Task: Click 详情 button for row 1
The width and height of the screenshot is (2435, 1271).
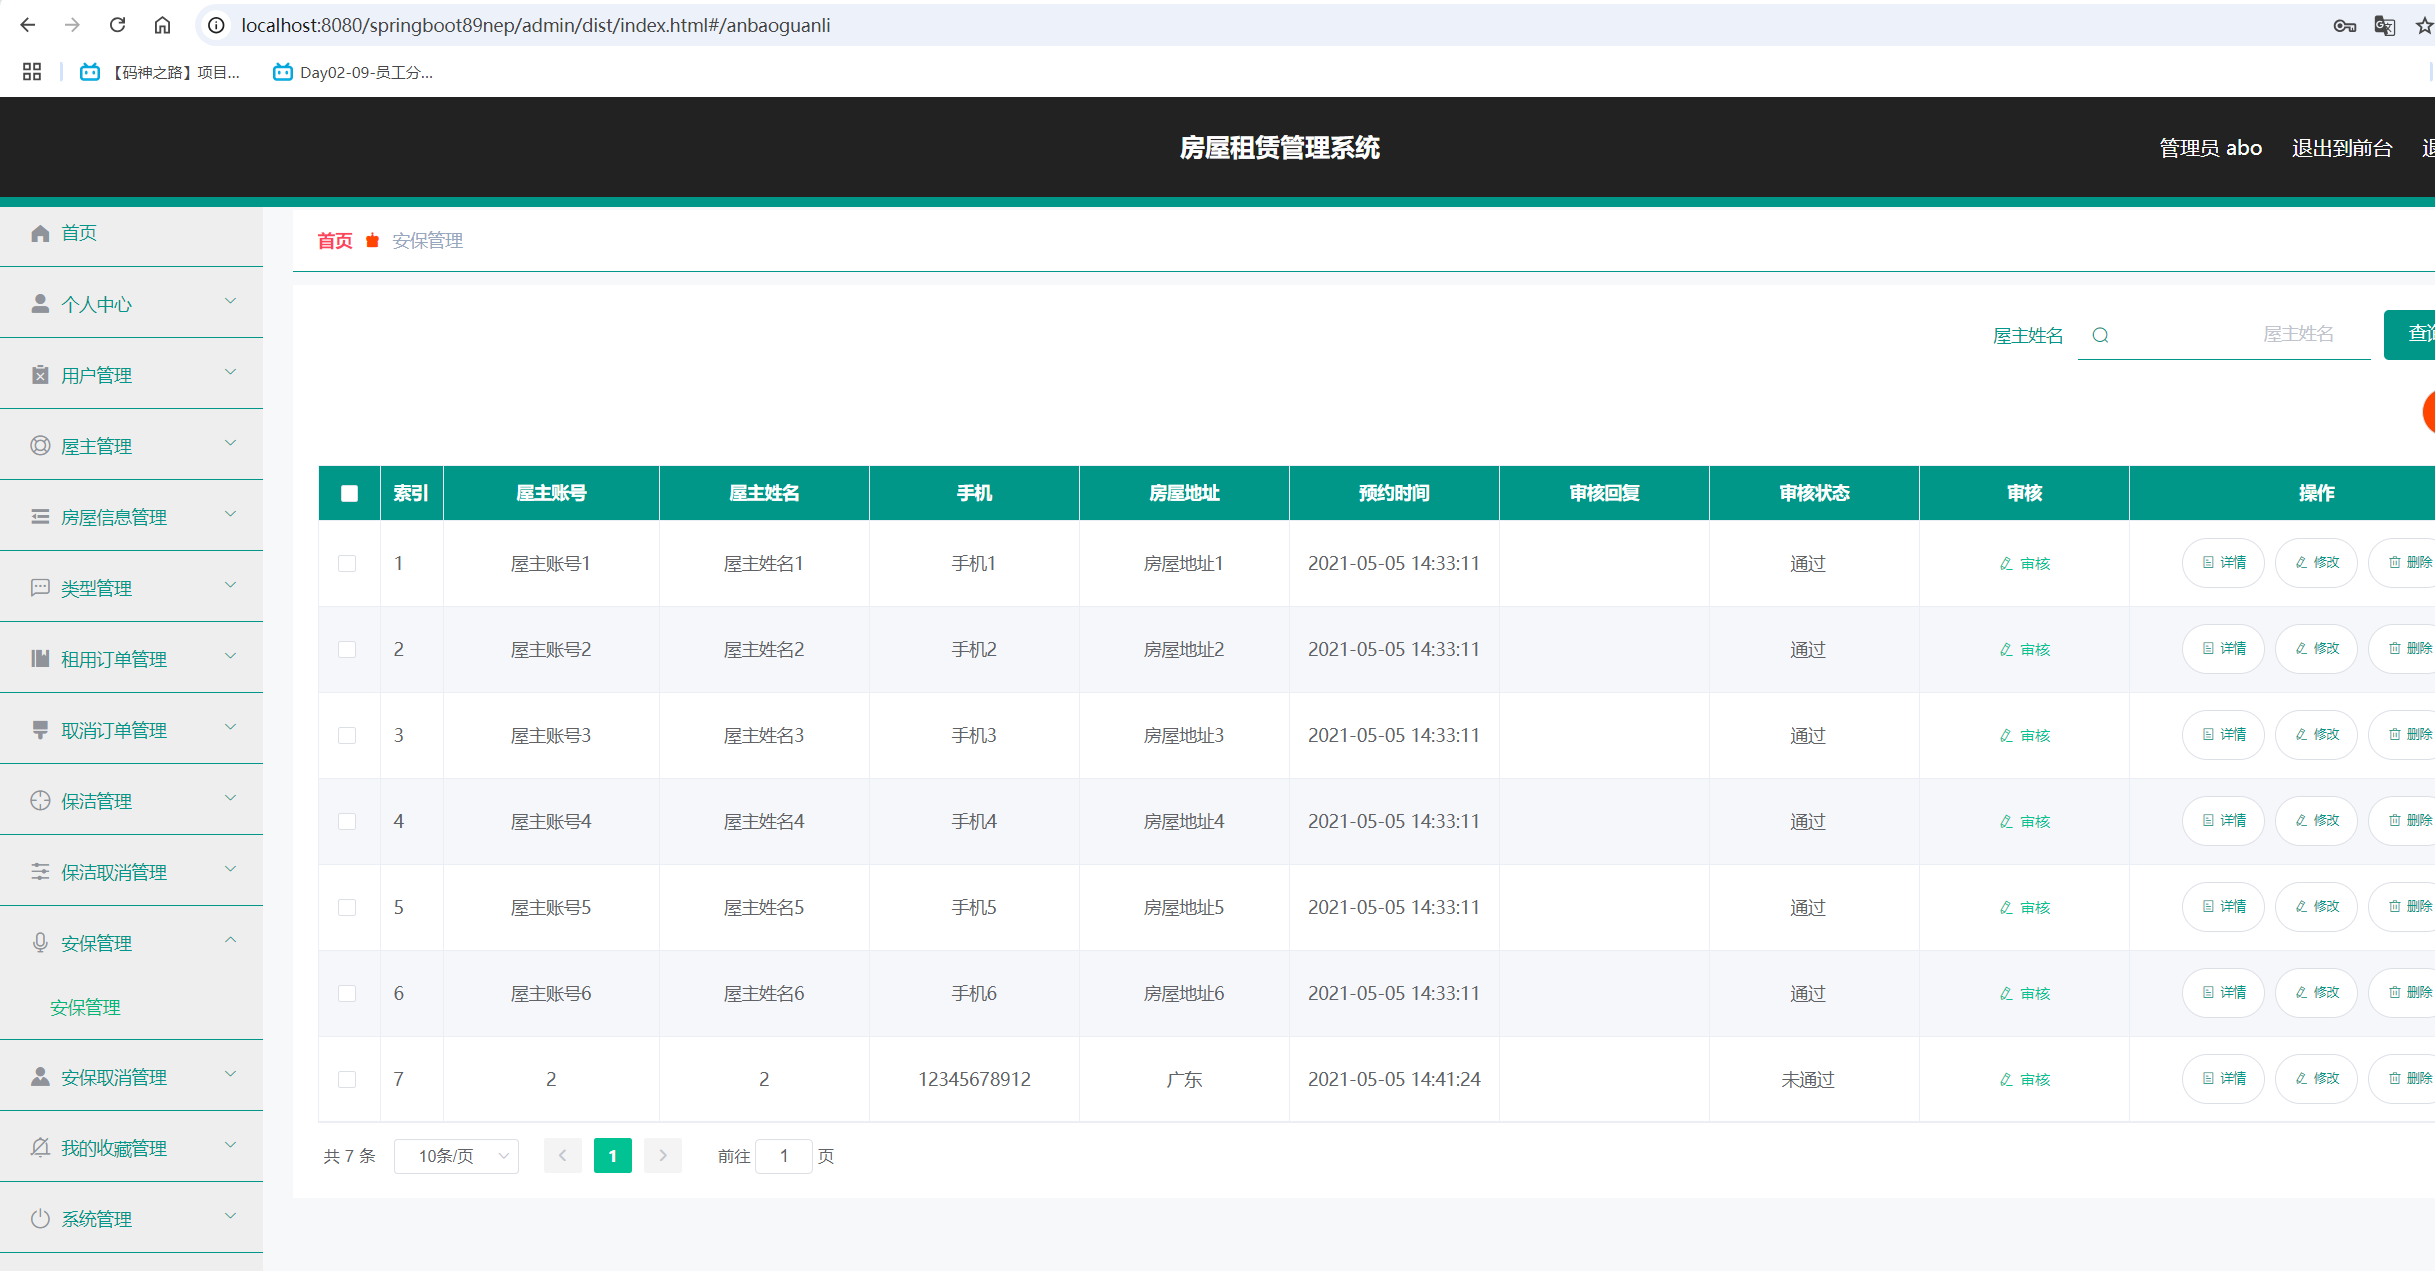Action: click(x=2223, y=563)
